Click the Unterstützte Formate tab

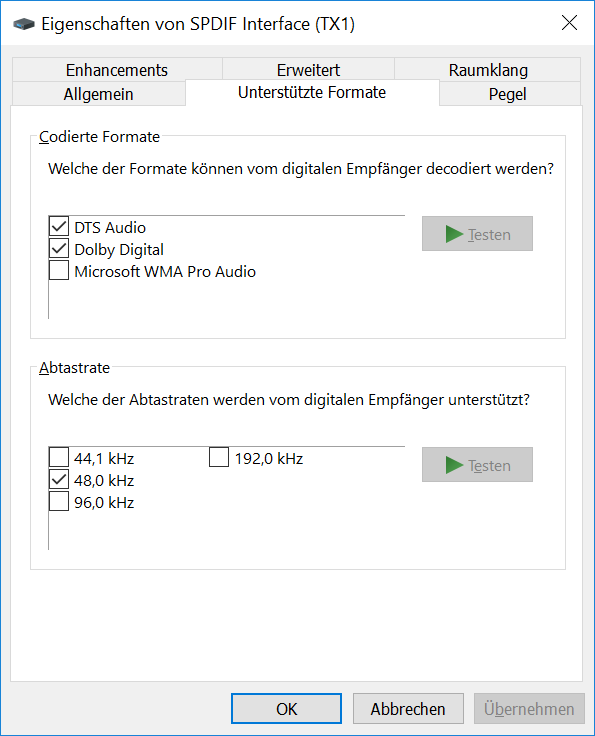(312, 92)
